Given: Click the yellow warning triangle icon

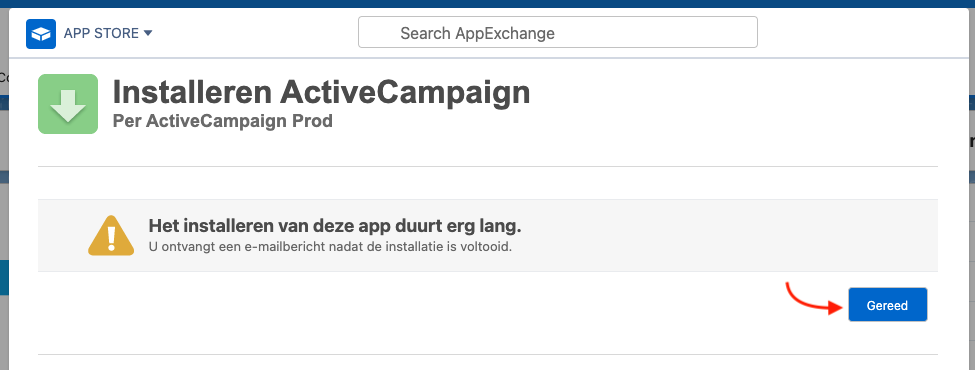Looking at the screenshot, I should pos(111,235).
